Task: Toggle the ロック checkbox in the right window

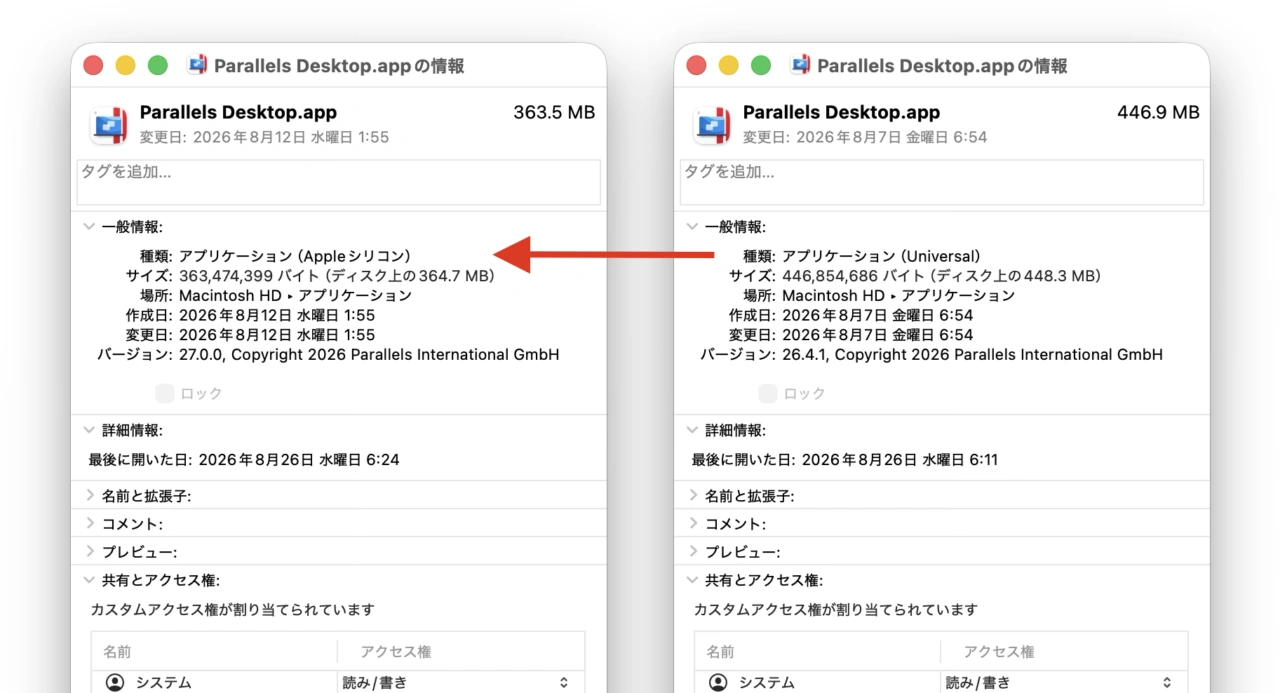Action: click(767, 393)
